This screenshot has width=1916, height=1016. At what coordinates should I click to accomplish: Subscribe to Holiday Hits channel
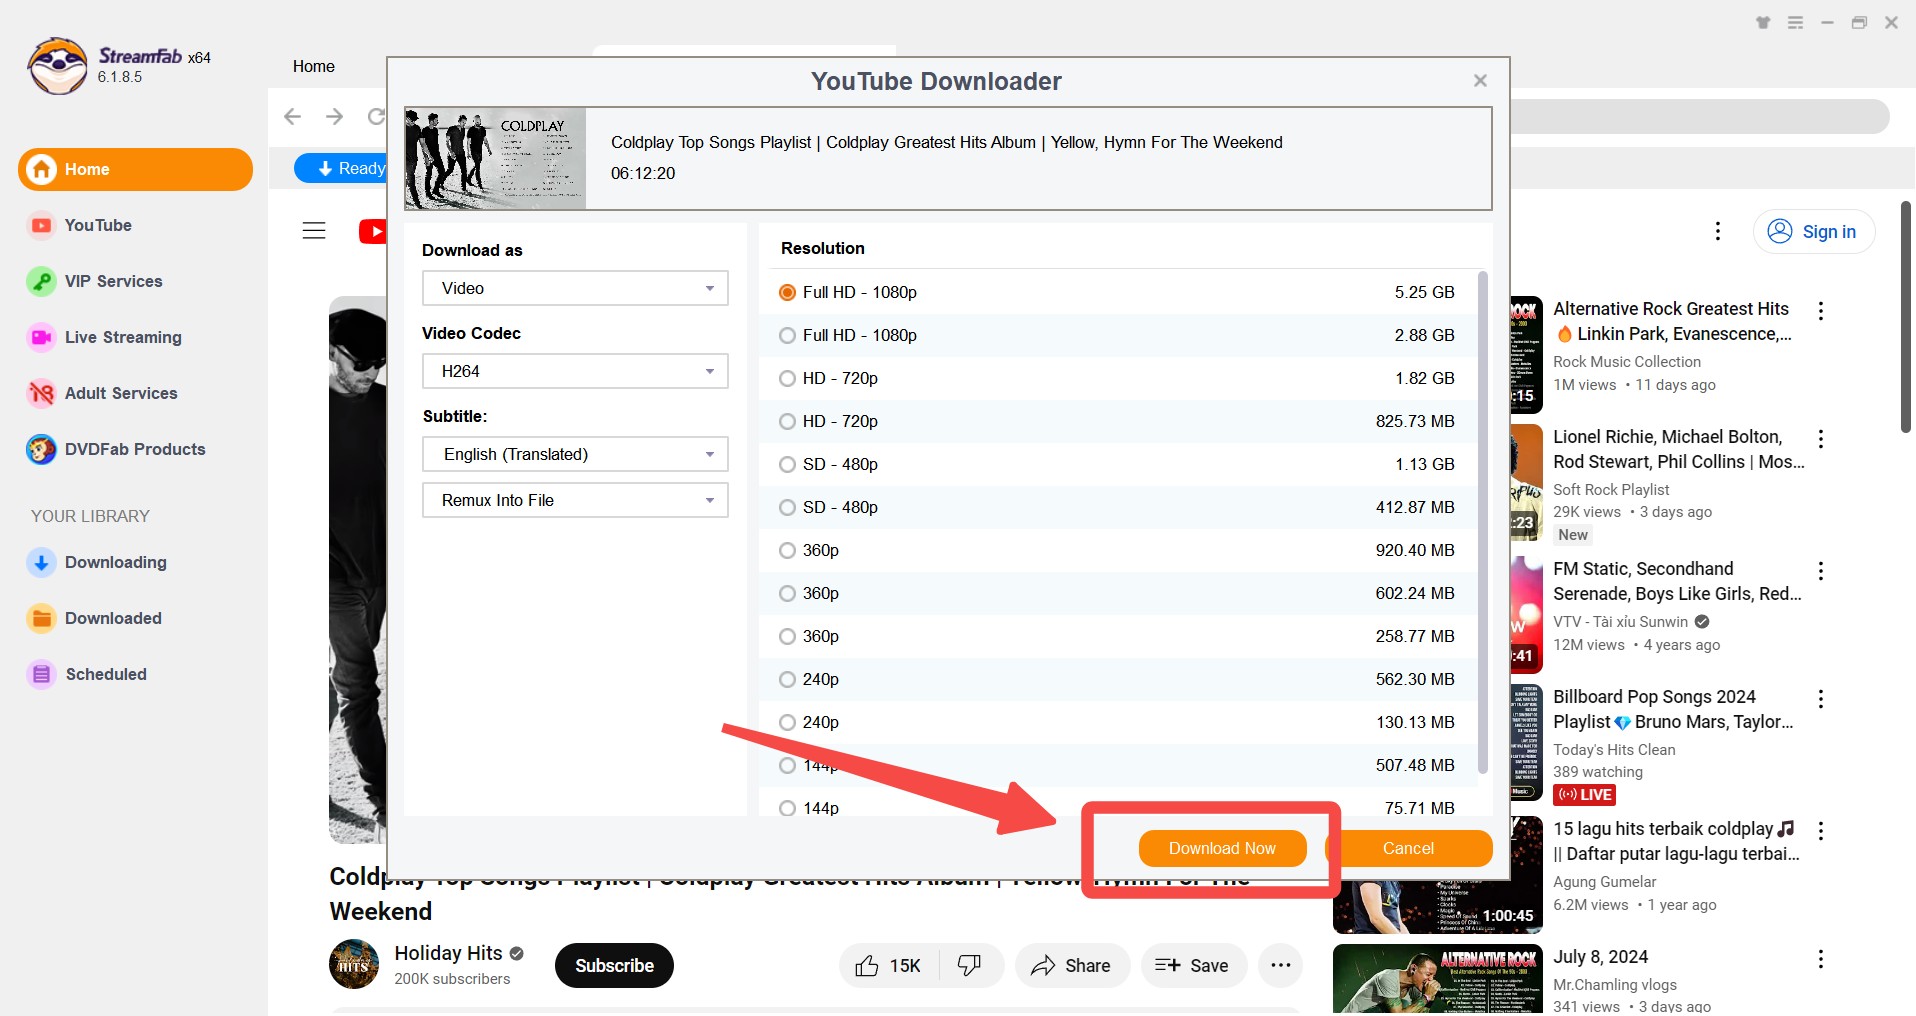point(614,965)
